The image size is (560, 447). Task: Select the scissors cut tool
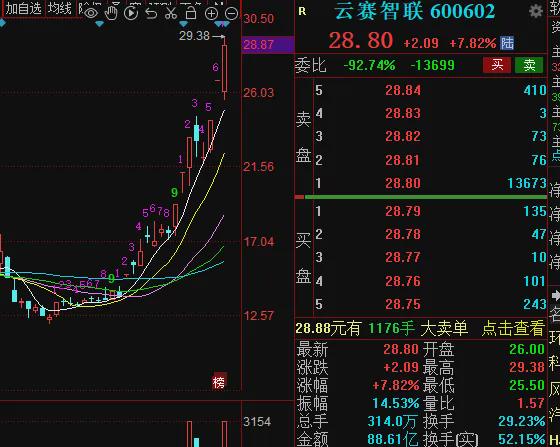(171, 13)
